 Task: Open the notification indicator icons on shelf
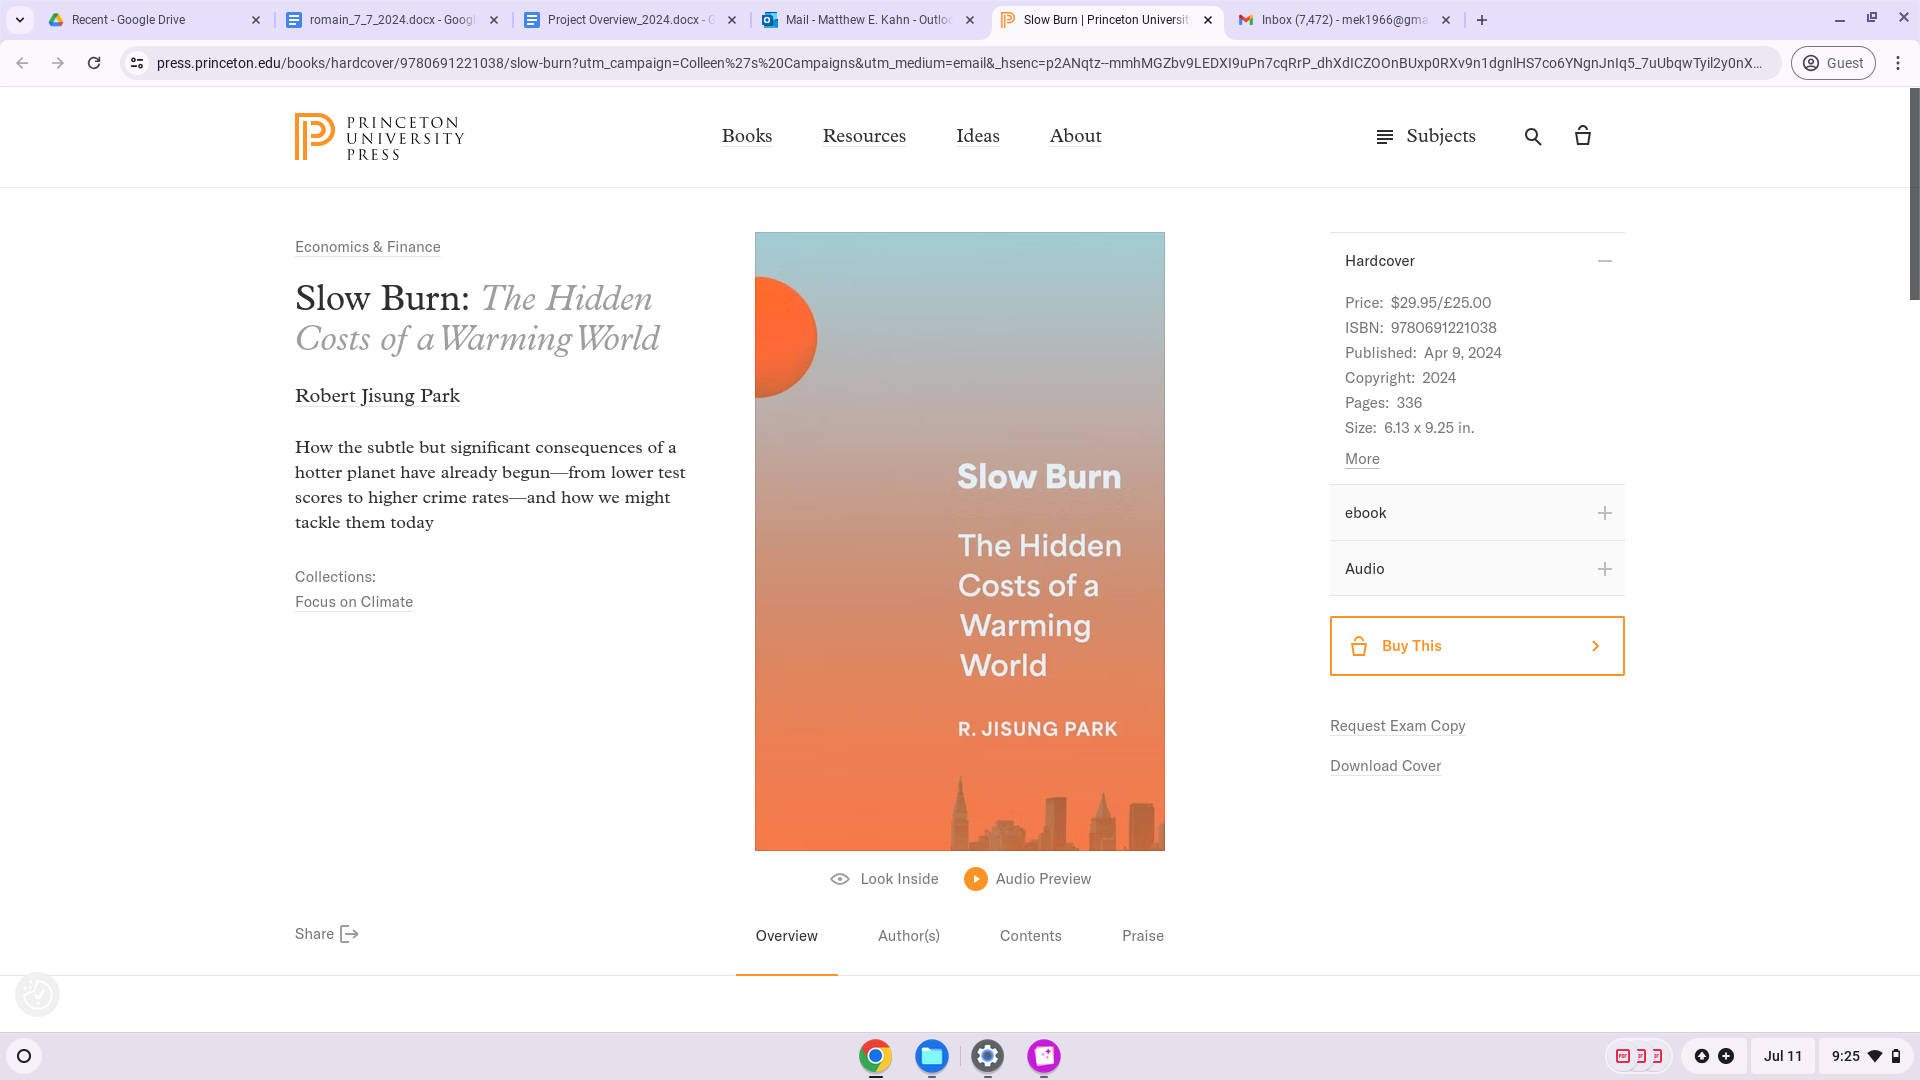1714,1056
